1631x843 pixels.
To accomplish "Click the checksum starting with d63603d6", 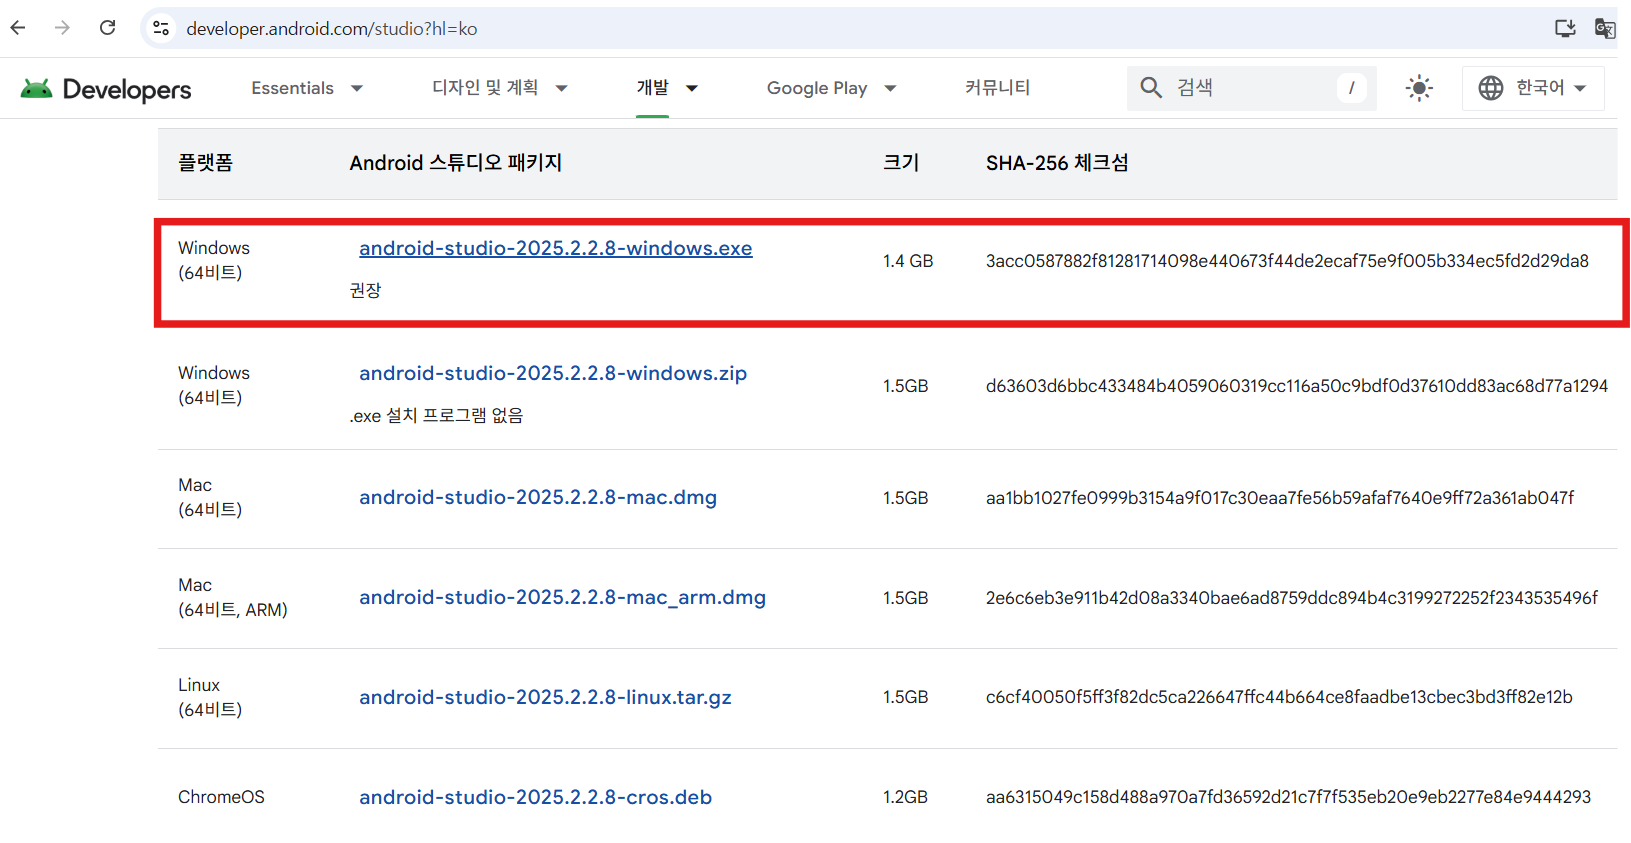I will coord(1297,386).
